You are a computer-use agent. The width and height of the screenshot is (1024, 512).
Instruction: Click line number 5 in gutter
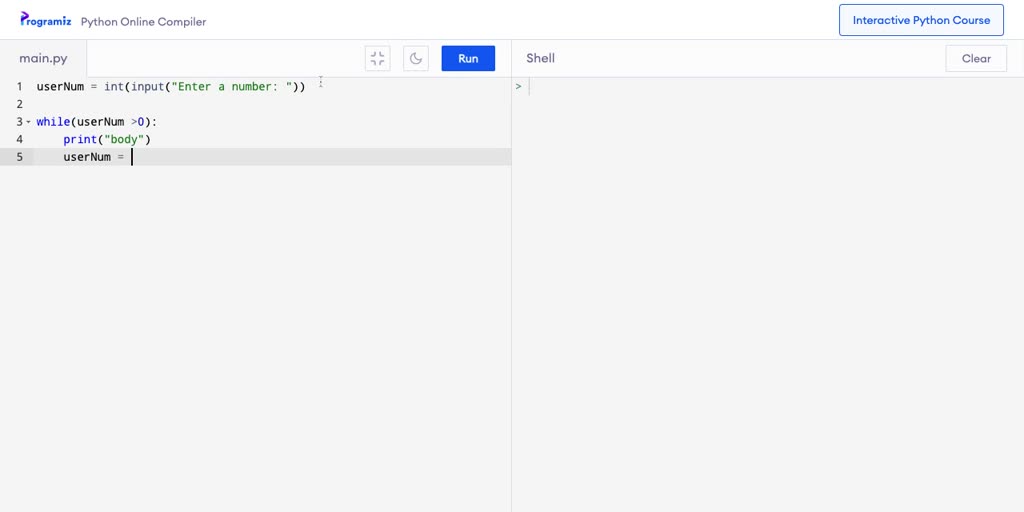(19, 157)
